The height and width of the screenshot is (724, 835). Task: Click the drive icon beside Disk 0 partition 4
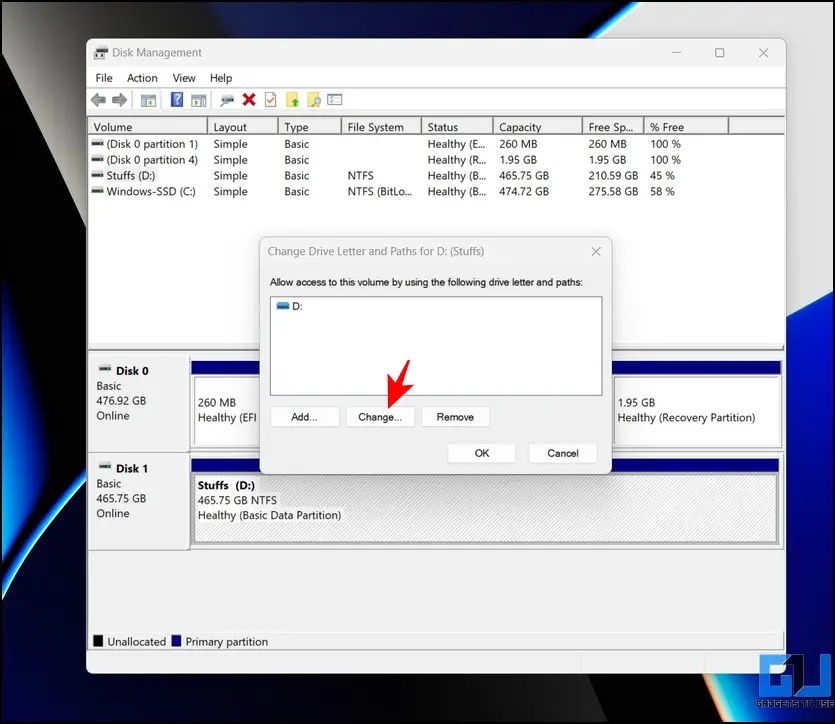(x=97, y=159)
